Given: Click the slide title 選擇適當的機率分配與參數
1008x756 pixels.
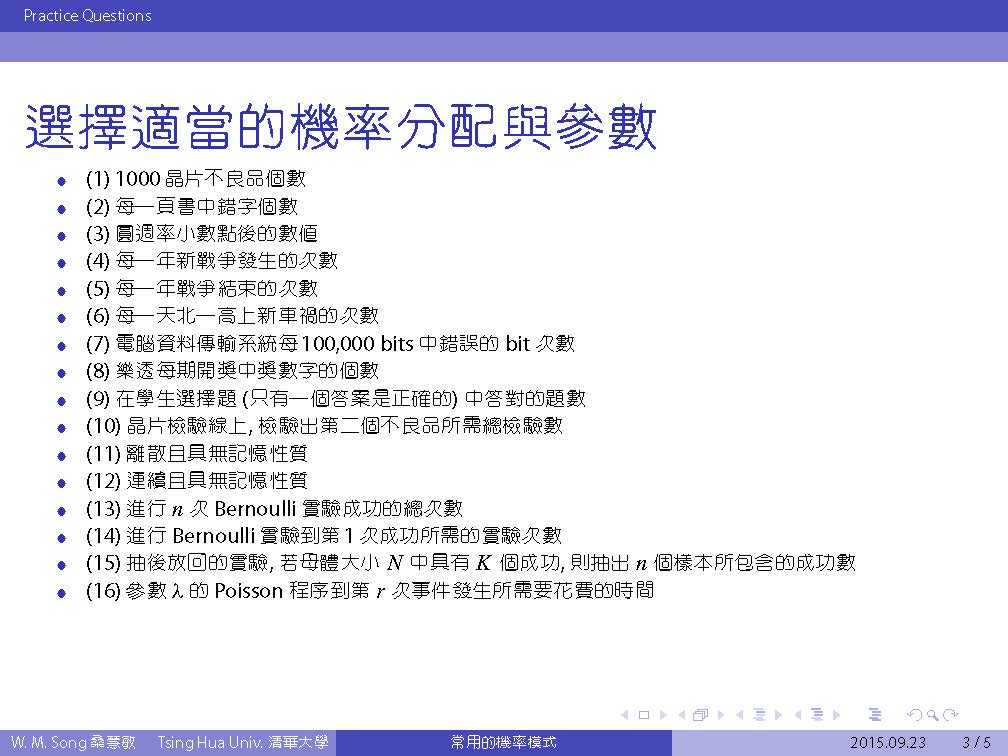Looking at the screenshot, I should coord(340,128).
